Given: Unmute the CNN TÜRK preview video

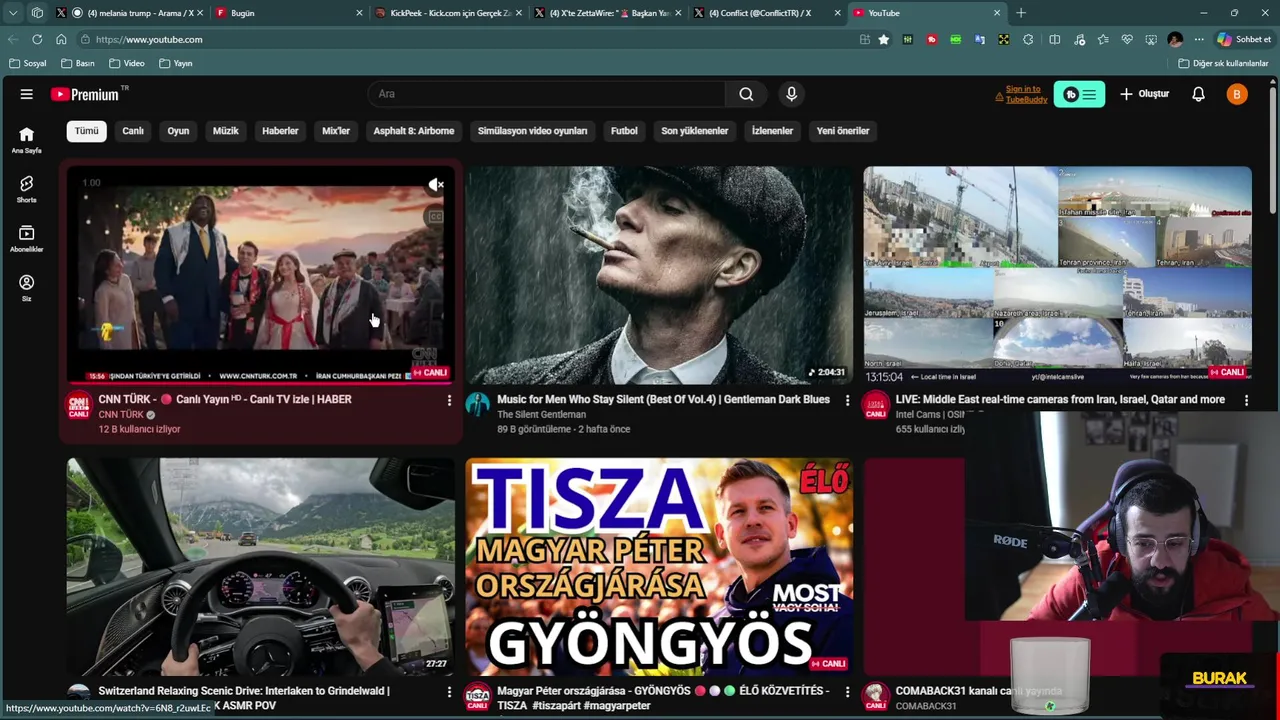Looking at the screenshot, I should pos(436,185).
